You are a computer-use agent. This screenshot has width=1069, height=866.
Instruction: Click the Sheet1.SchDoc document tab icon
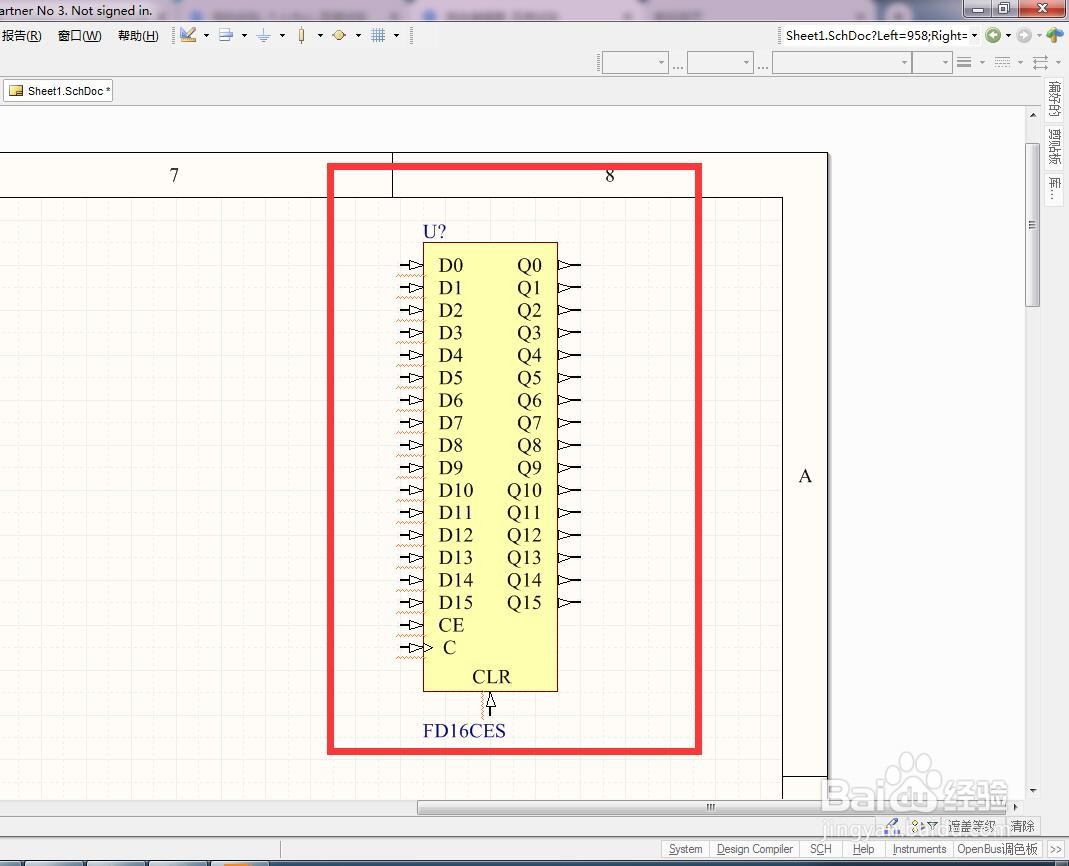(x=16, y=91)
